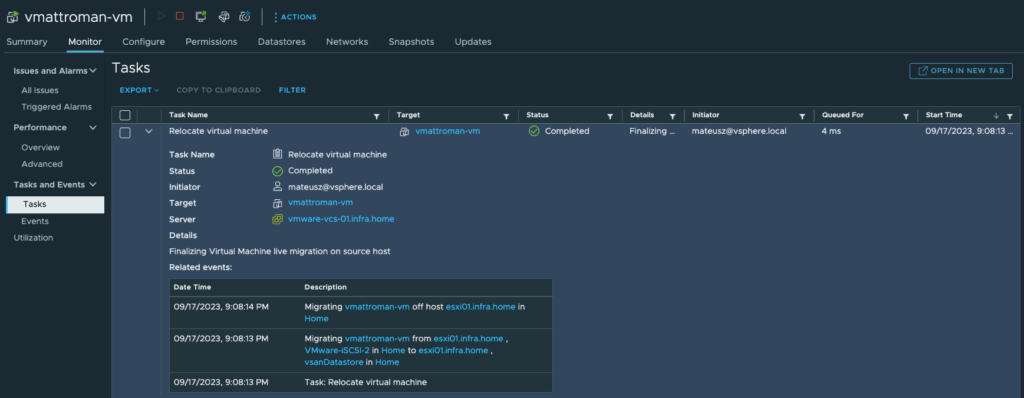
Task: Switch to the Configure tab
Action: click(x=144, y=42)
